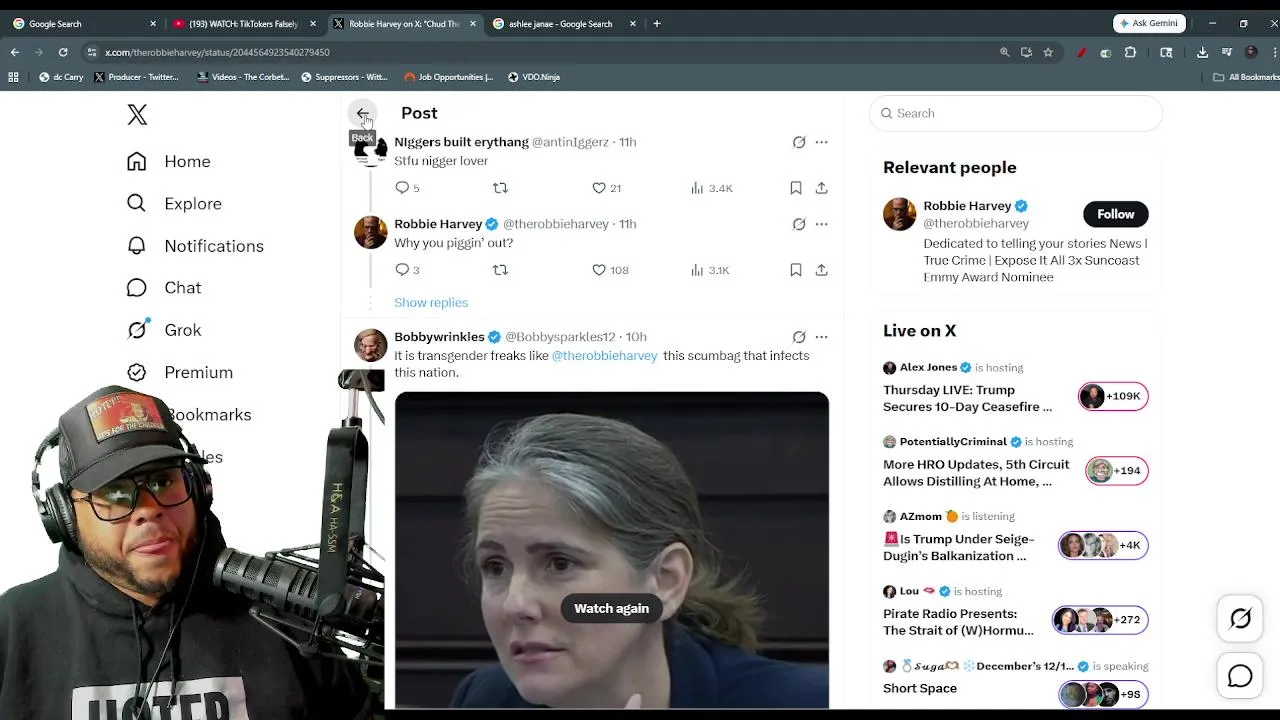Open a new browser tab
This screenshot has height=720, width=1280.
coord(657,24)
